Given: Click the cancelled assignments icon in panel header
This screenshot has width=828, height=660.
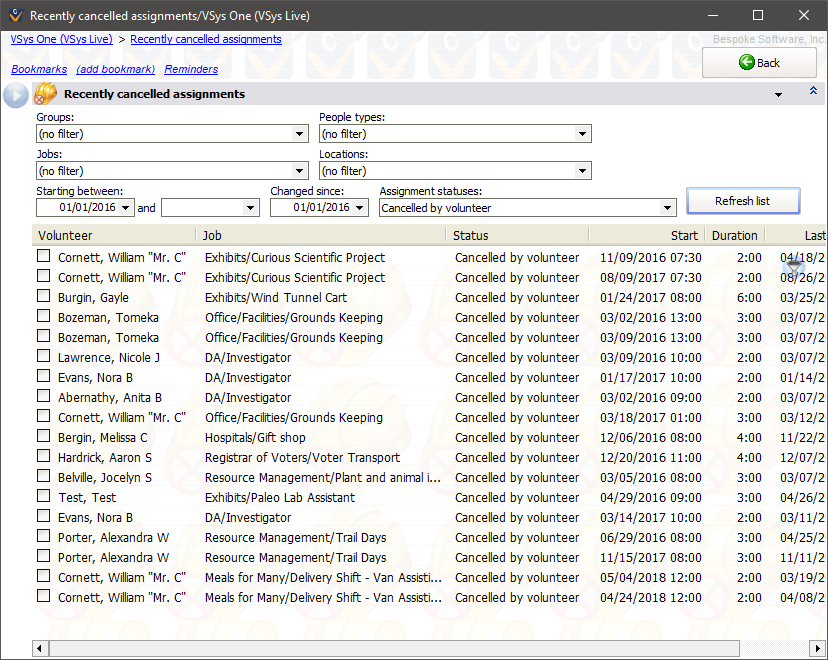Looking at the screenshot, I should tap(45, 95).
